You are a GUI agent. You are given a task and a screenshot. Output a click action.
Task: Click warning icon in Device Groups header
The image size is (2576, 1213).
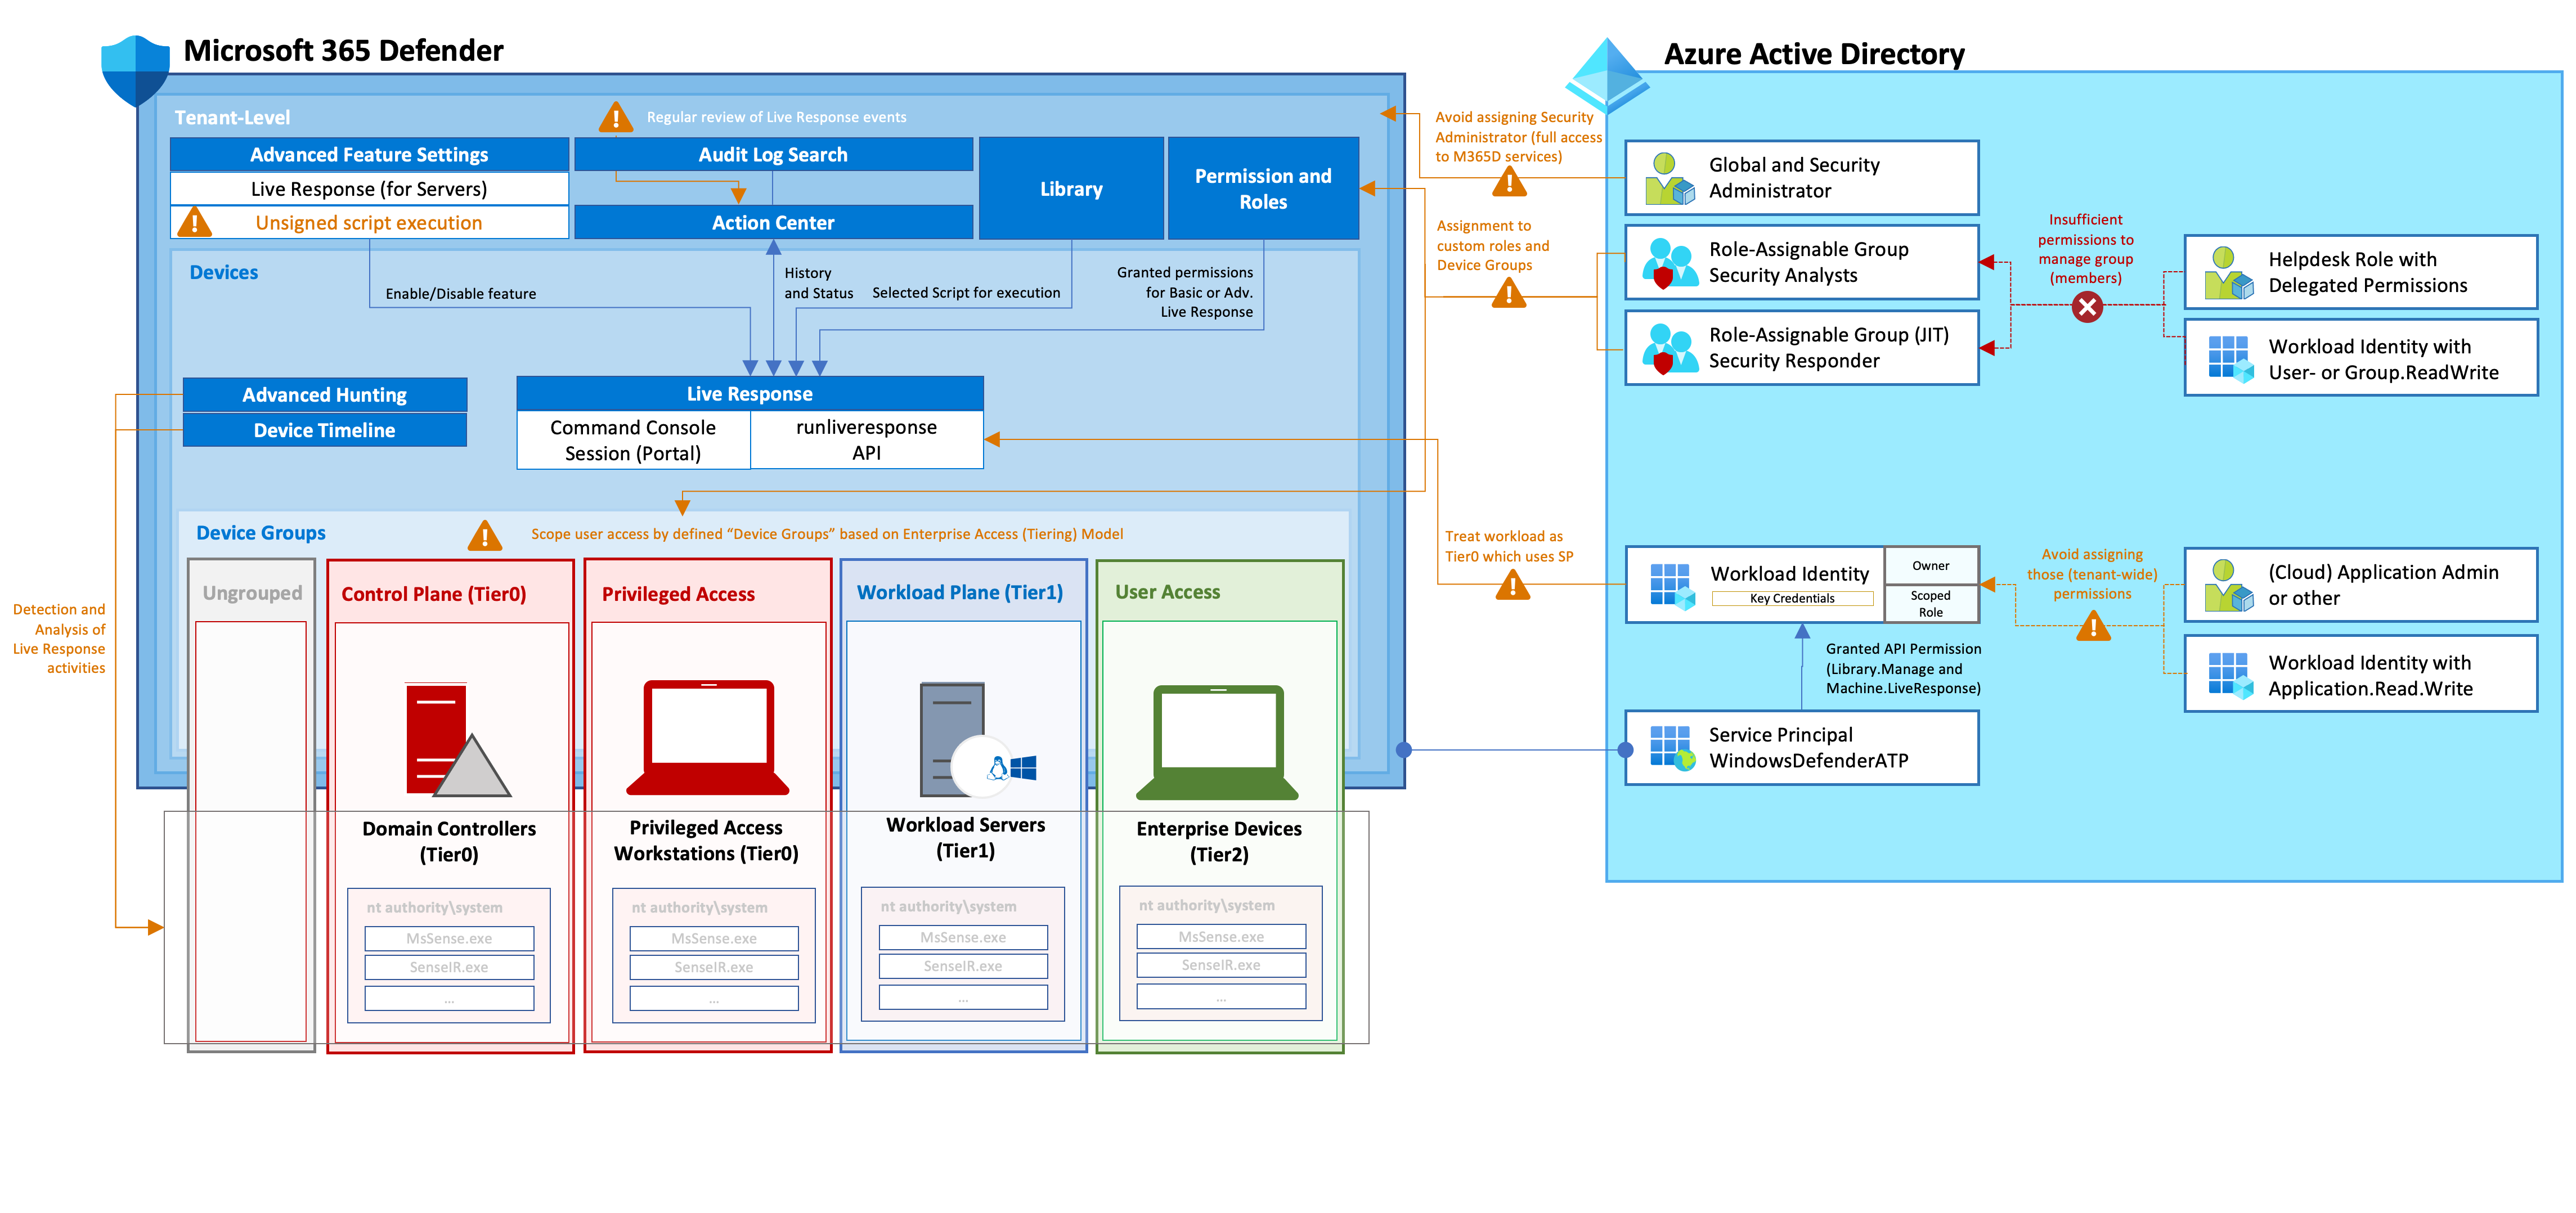click(x=485, y=535)
